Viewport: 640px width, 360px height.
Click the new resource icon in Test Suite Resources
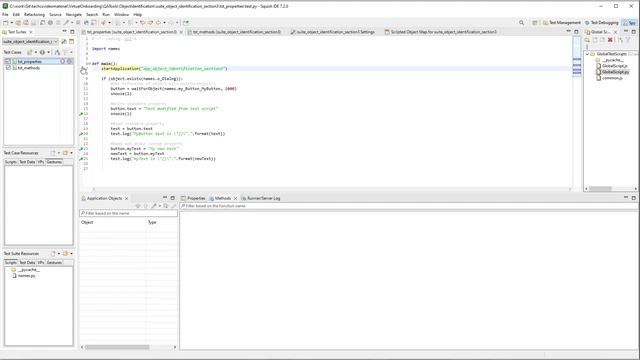(x=53, y=253)
